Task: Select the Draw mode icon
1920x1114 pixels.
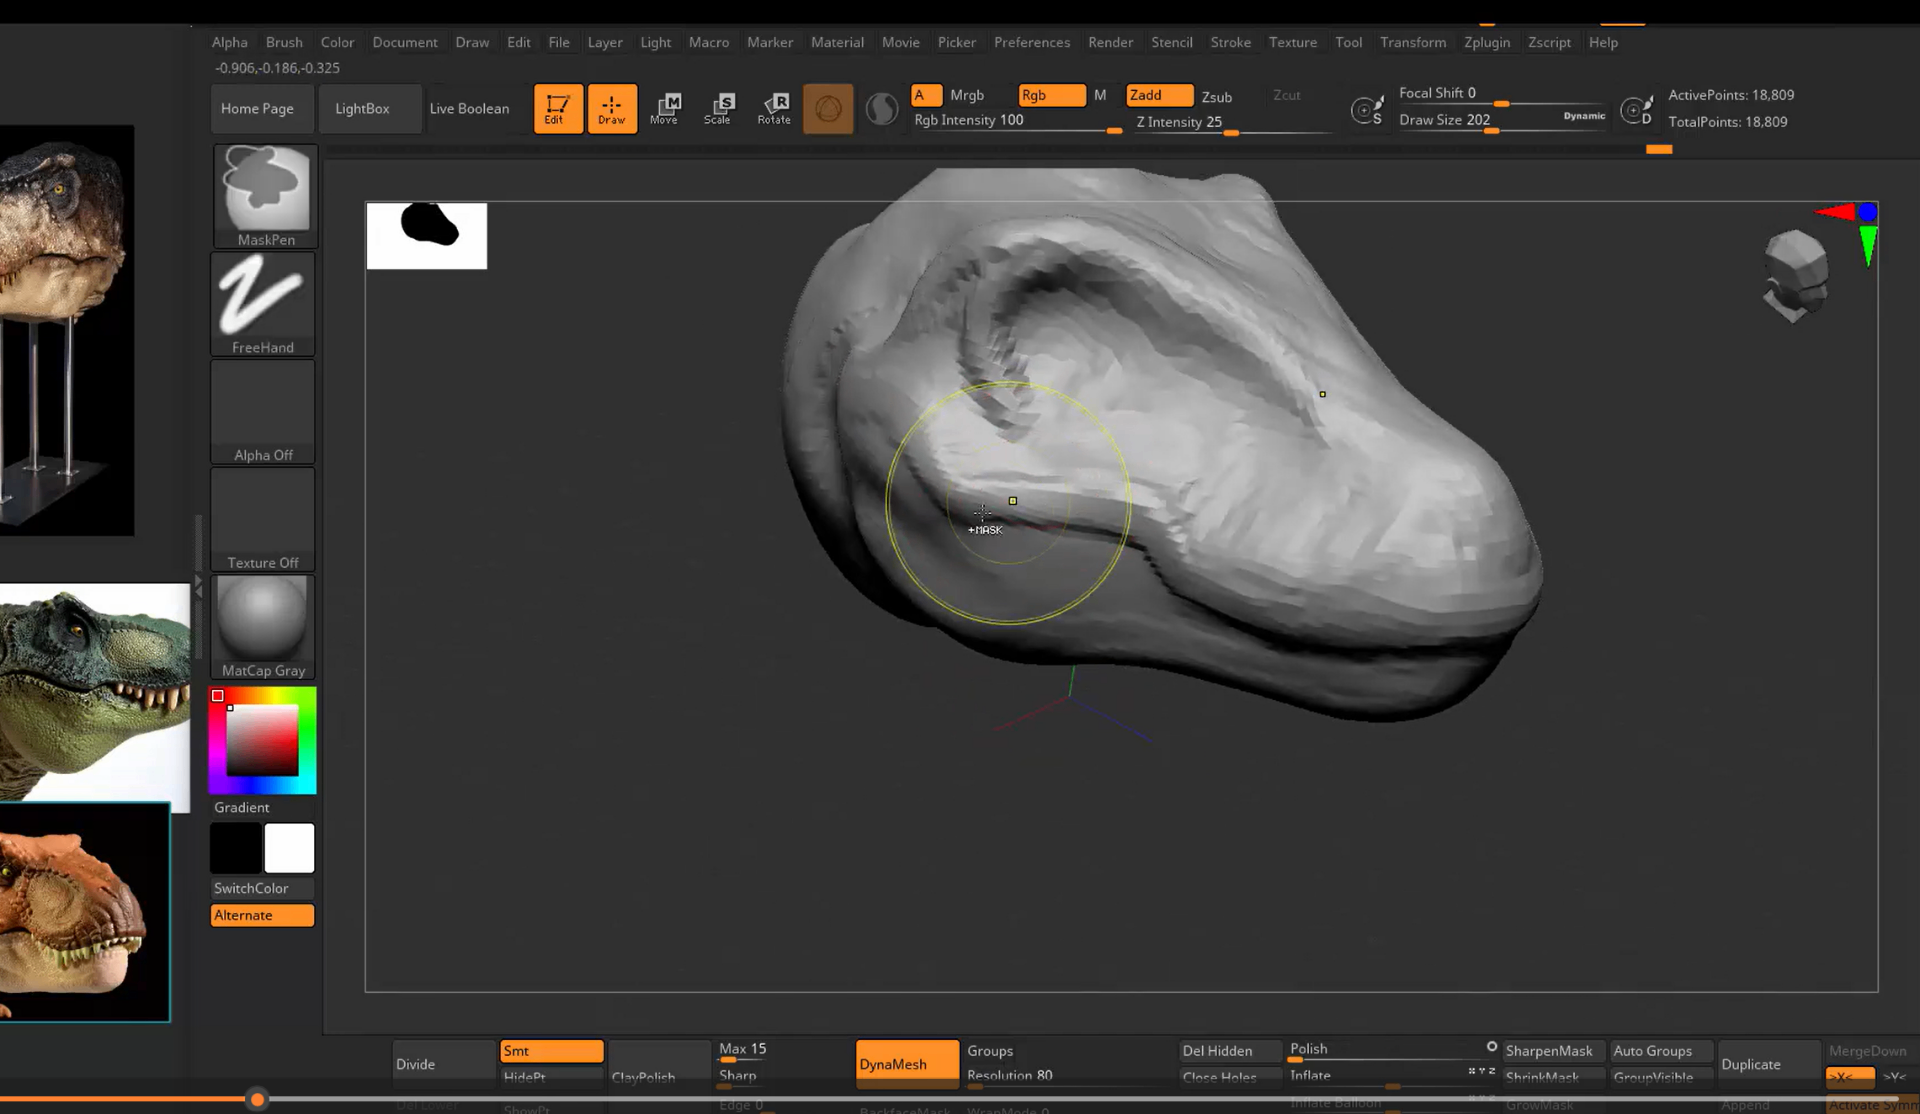Action: pyautogui.click(x=612, y=108)
